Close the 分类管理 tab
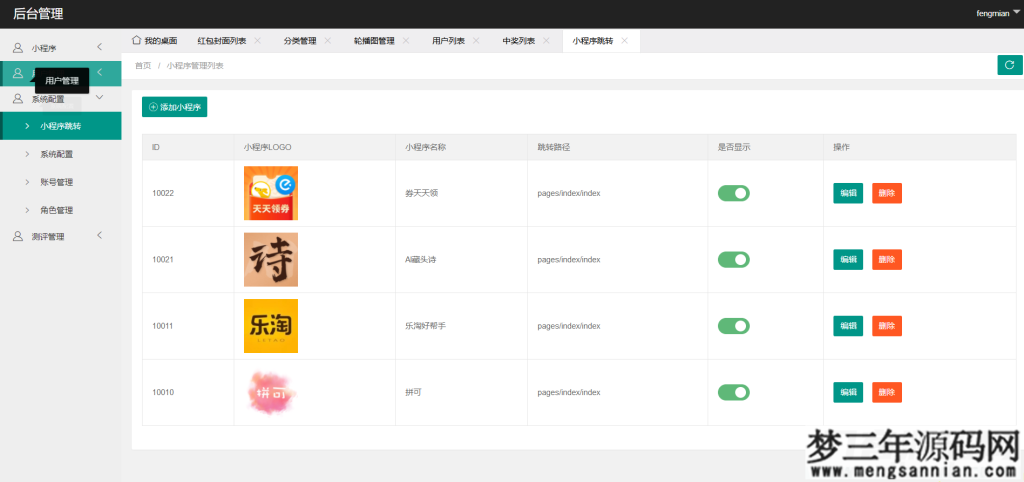1024x482 pixels. (x=327, y=40)
